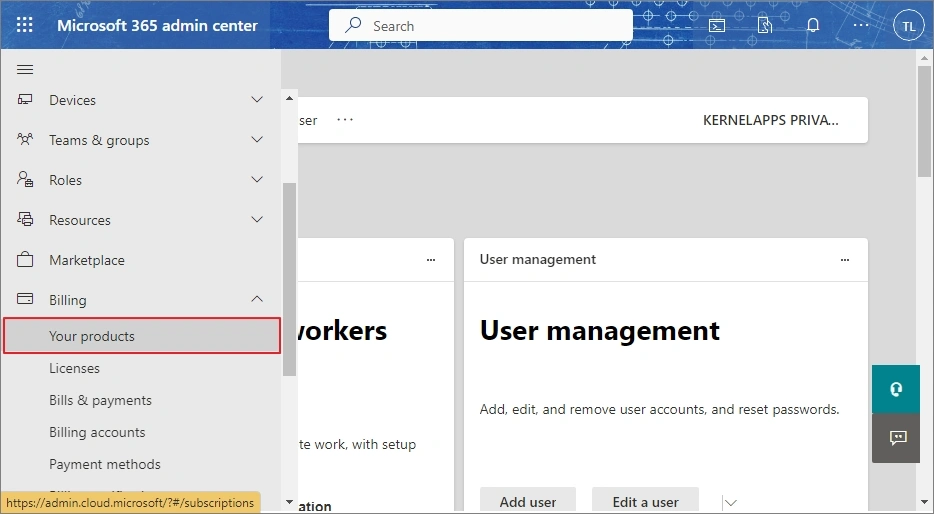Open the dropdown chevron beside Edit a user
934x514 pixels.
[731, 503]
